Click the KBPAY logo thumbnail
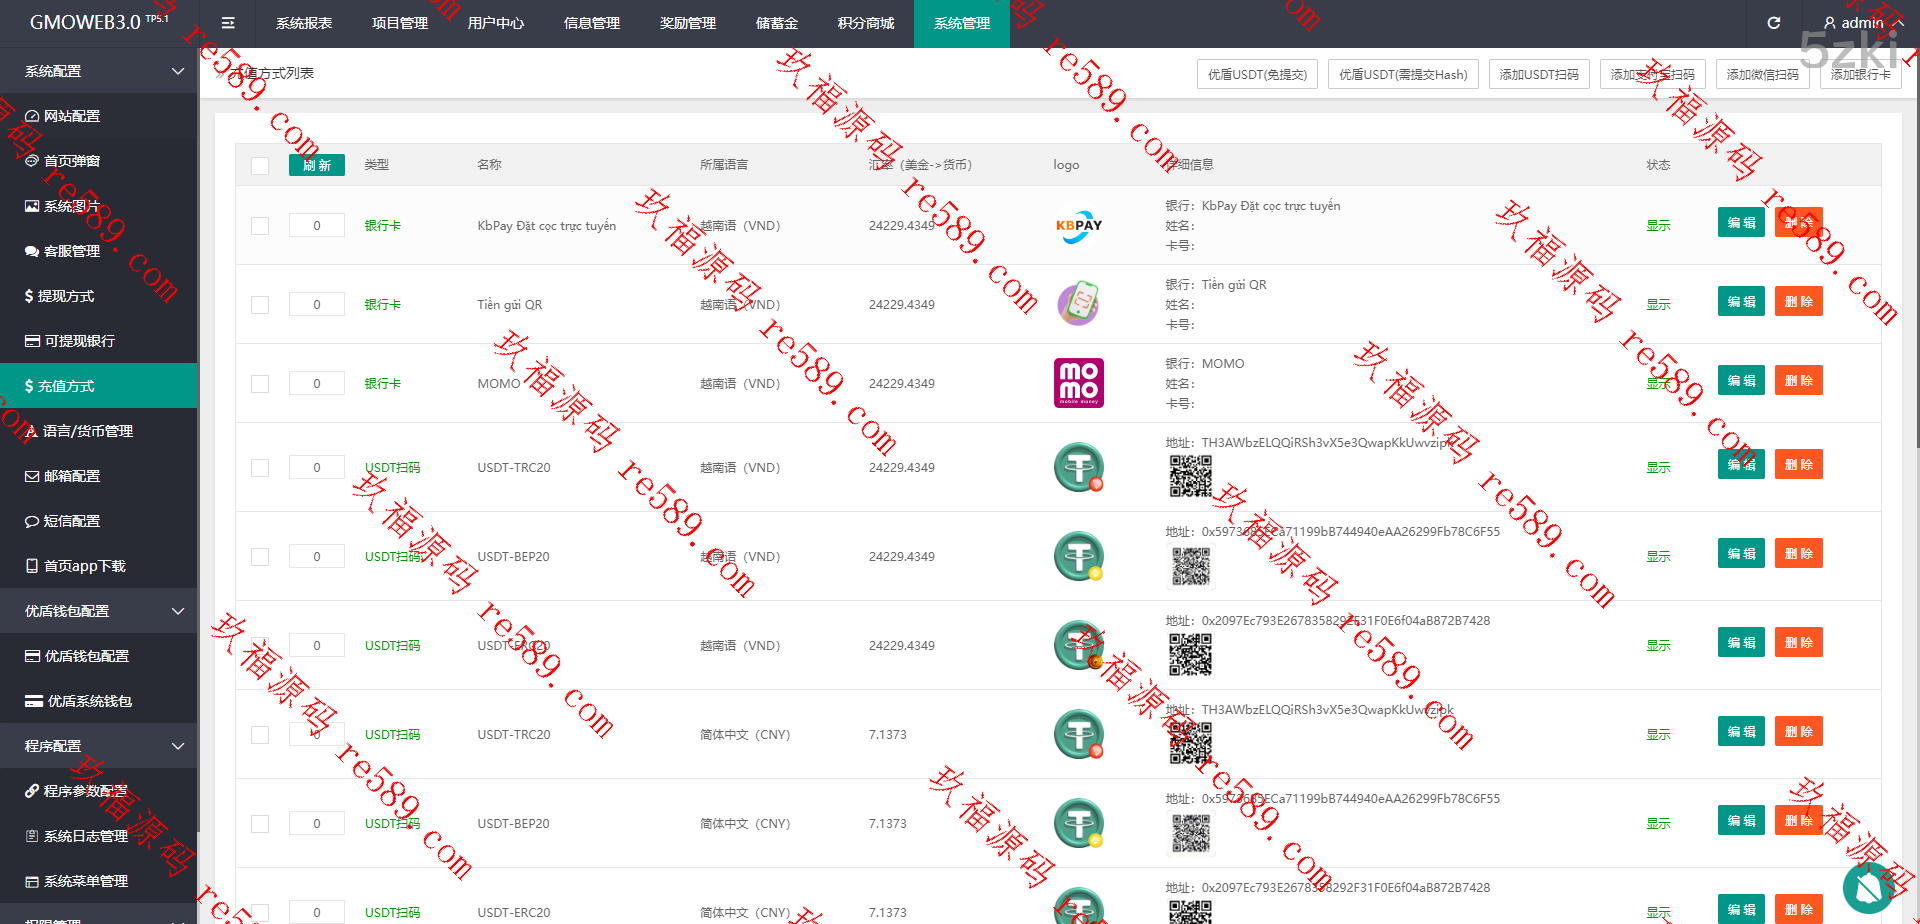Image resolution: width=1920 pixels, height=924 pixels. point(1078,226)
